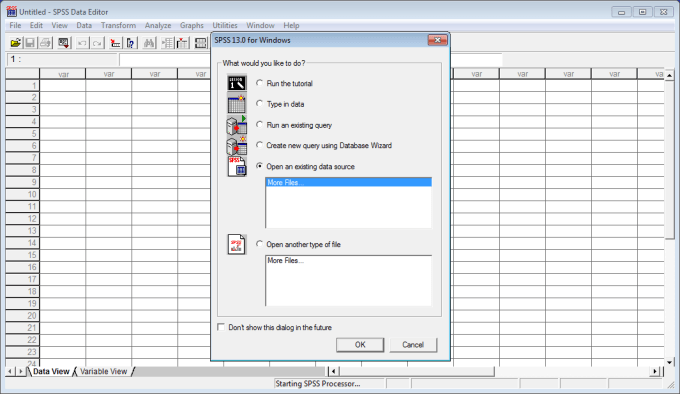The width and height of the screenshot is (680, 394).
Task: Select Open an existing data source option
Action: 259,166
